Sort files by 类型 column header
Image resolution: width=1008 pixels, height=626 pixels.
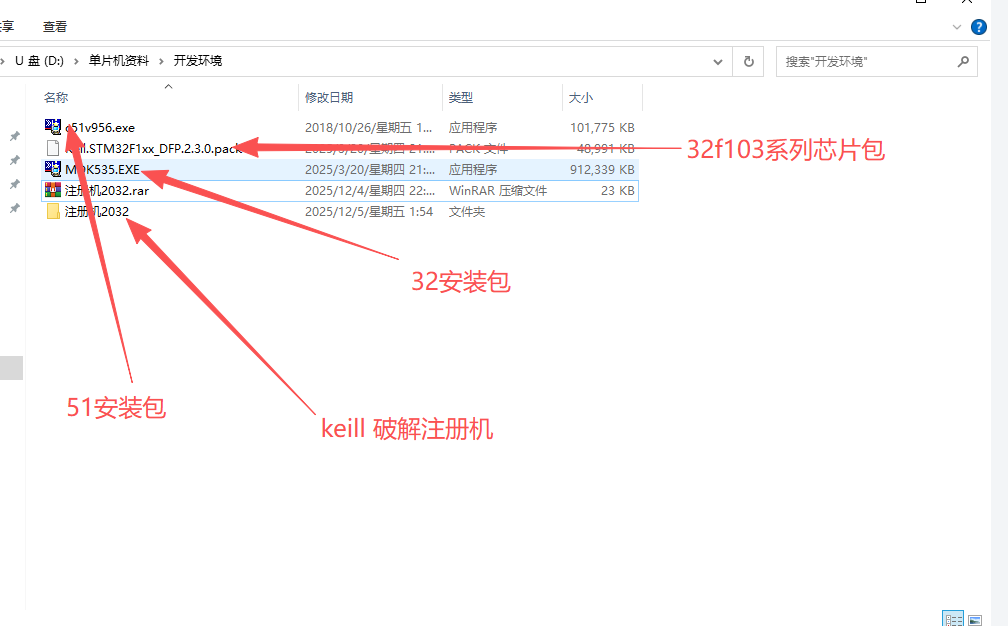(x=460, y=98)
